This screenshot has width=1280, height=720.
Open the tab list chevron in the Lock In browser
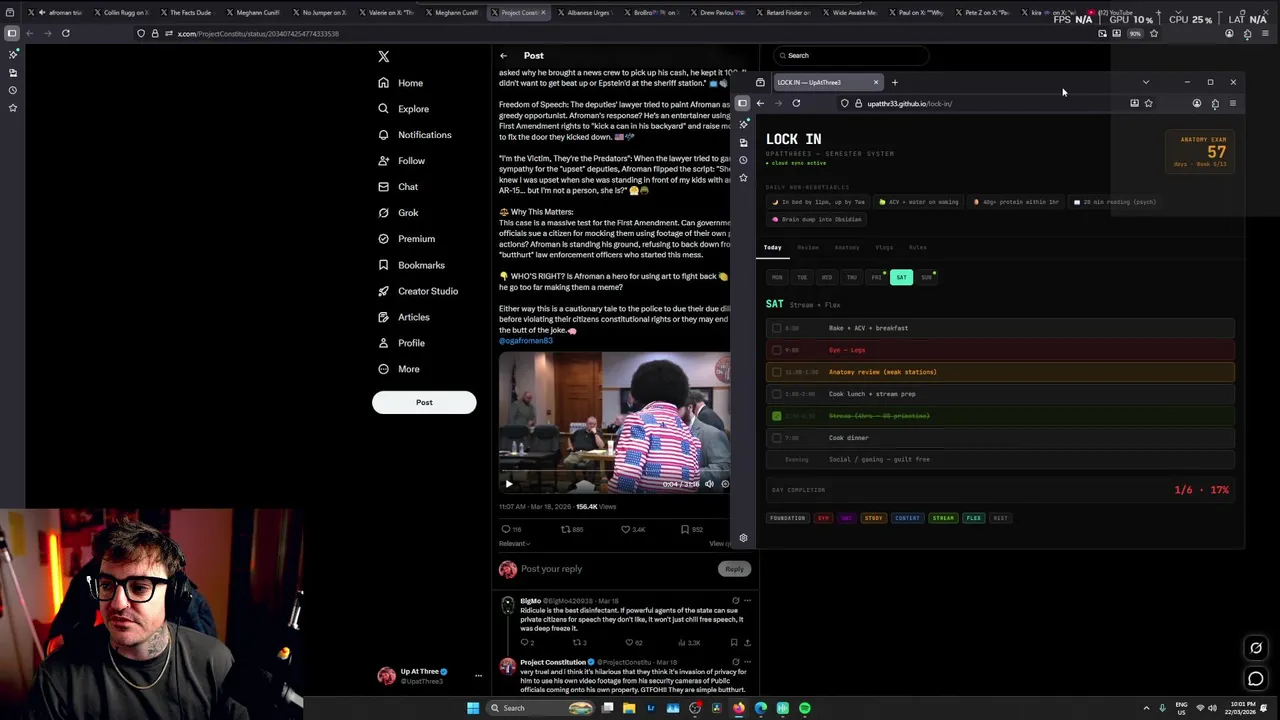point(1146,82)
